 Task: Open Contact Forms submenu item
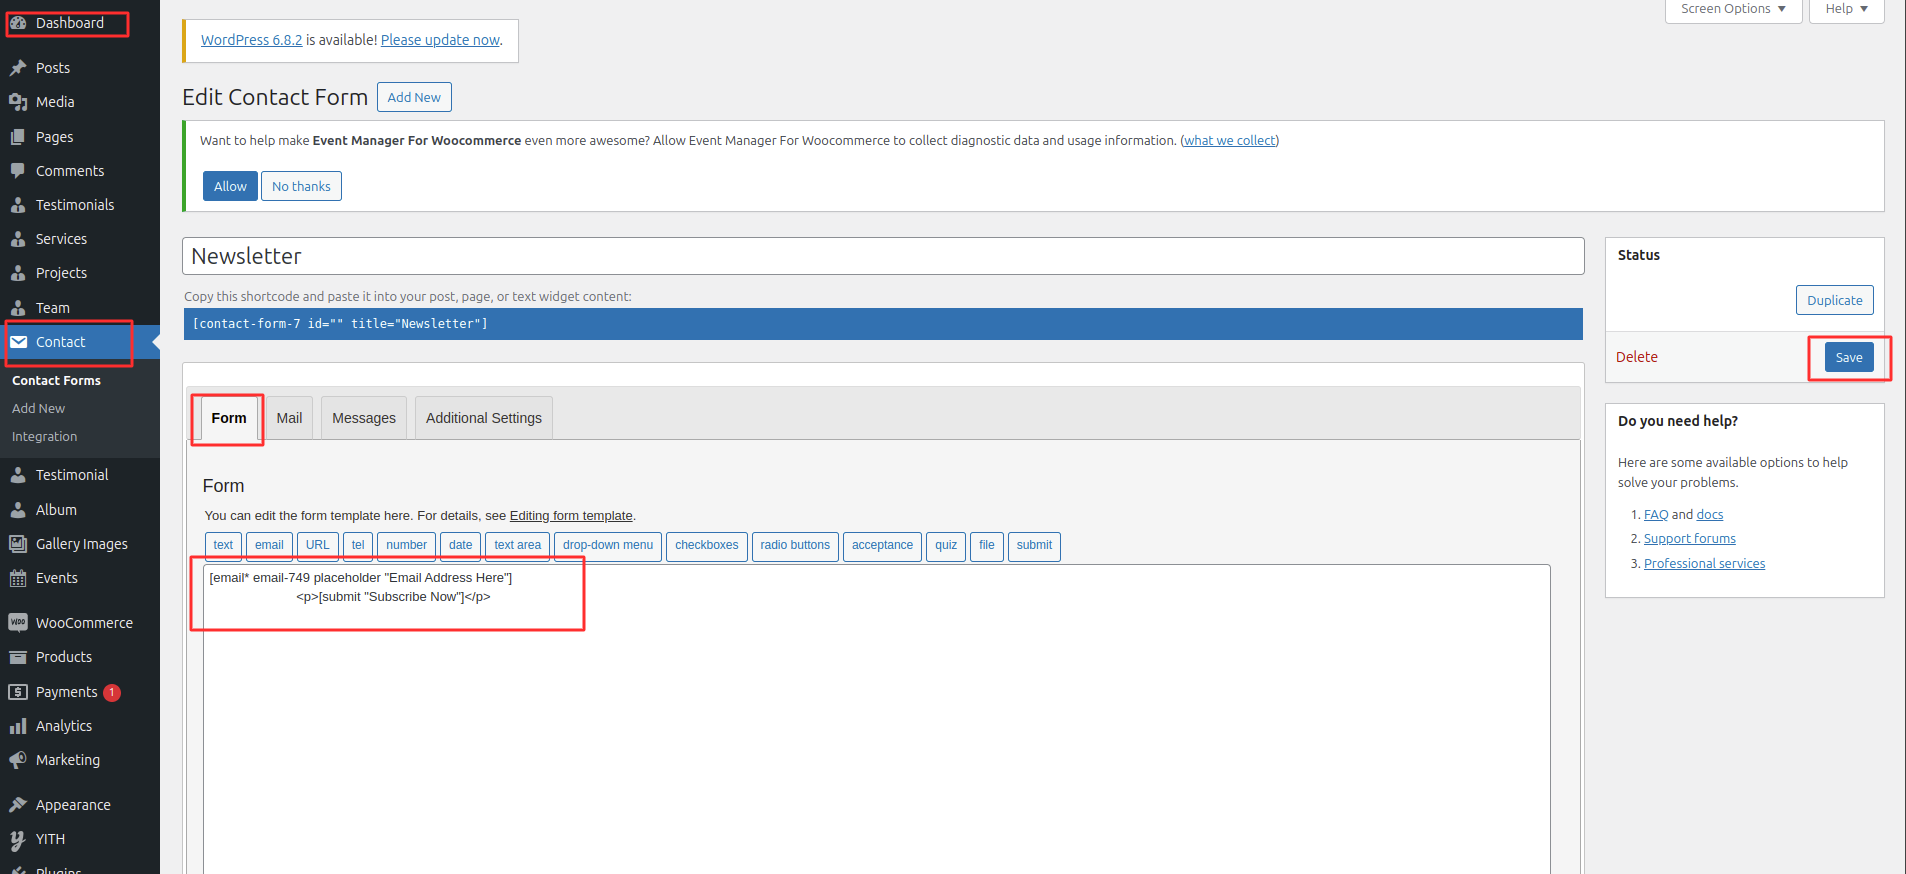point(56,381)
